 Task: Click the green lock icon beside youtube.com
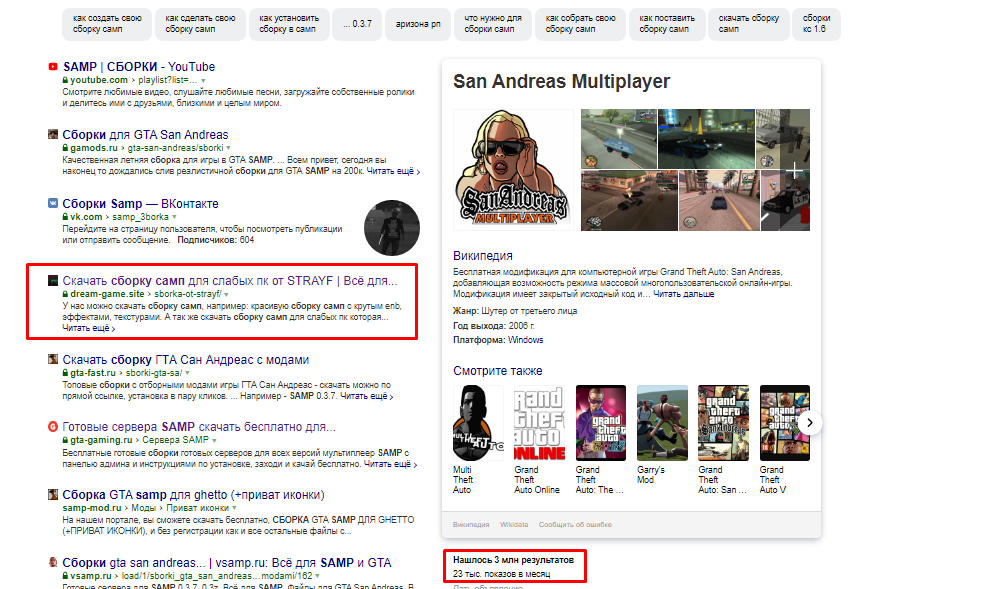click(x=65, y=81)
